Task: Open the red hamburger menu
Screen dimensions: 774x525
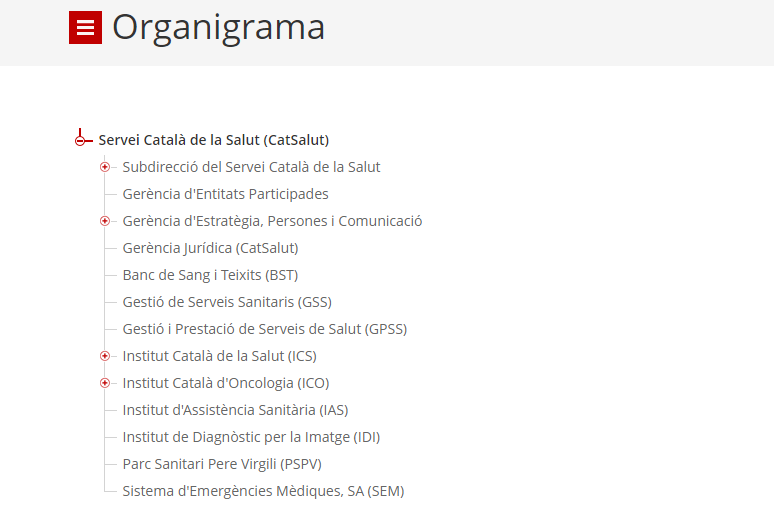Action: point(85,28)
